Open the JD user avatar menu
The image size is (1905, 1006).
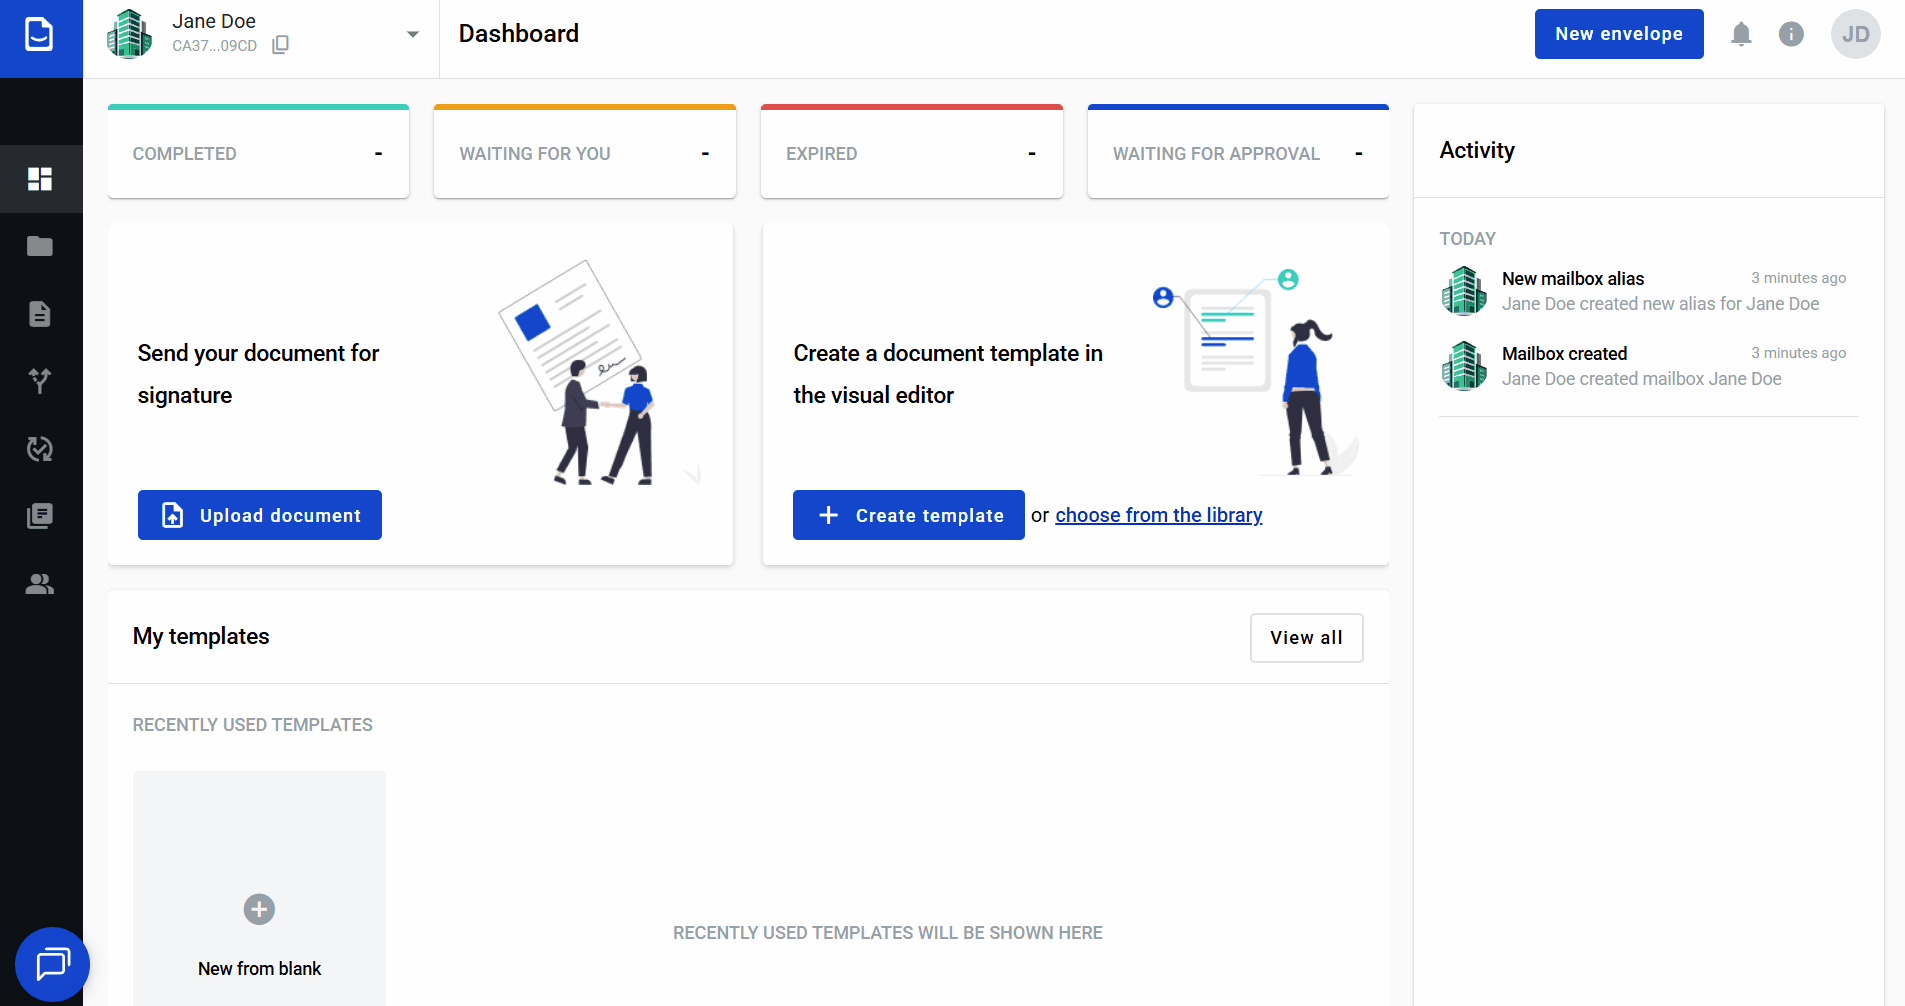click(1855, 34)
